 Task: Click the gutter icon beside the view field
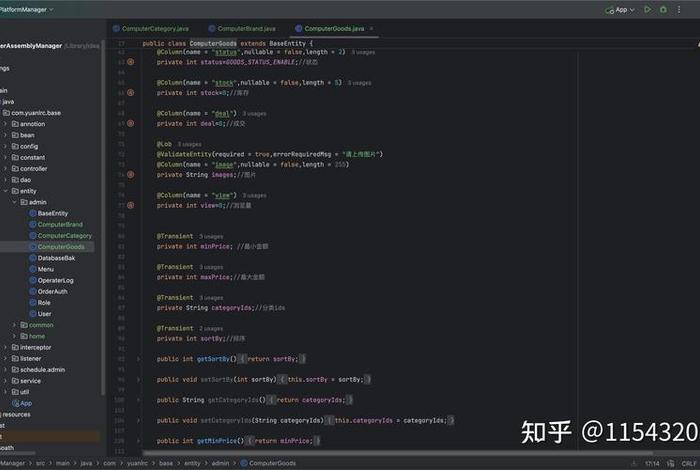click(x=130, y=205)
